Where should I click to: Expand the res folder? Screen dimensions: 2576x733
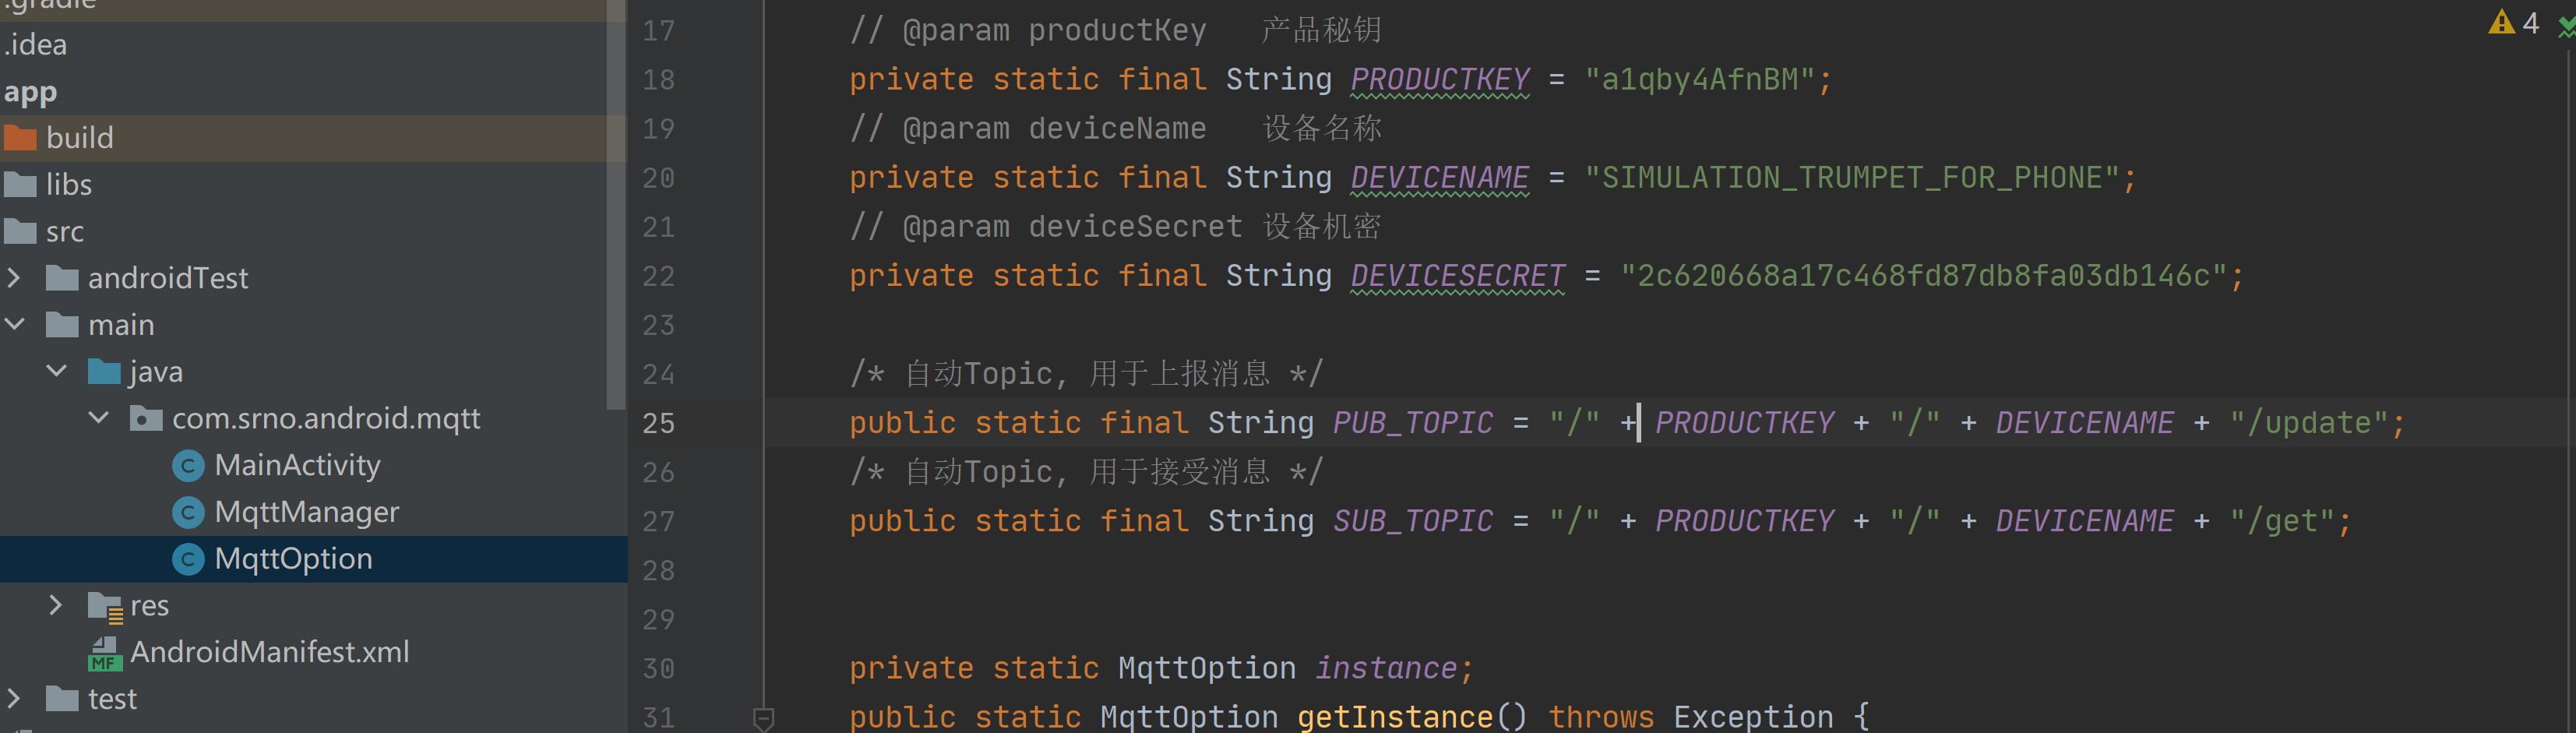57,606
